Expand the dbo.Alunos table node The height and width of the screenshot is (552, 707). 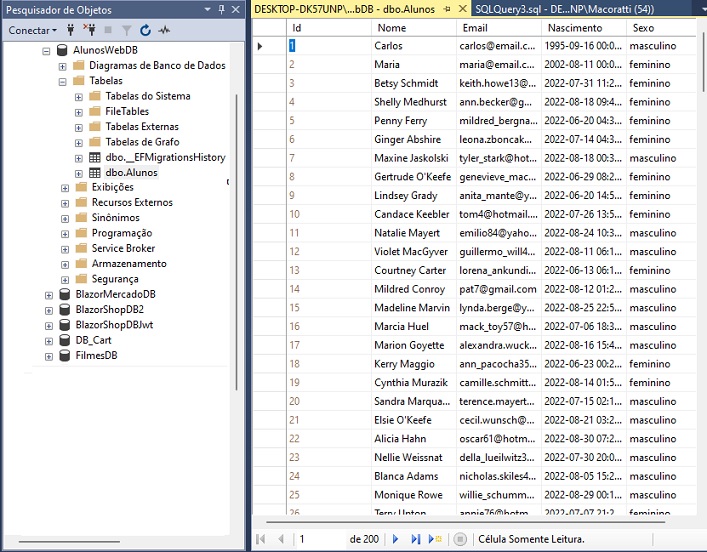(78, 174)
